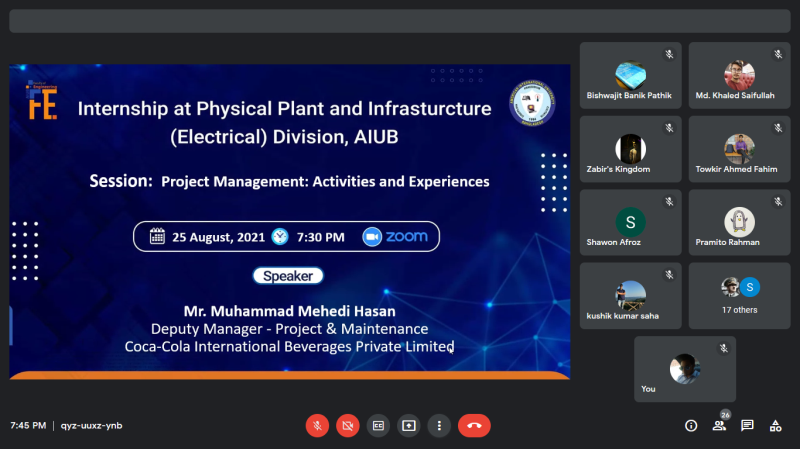Open the three-dot more options menu
Viewport: 800px width, 449px height.
pos(438,425)
